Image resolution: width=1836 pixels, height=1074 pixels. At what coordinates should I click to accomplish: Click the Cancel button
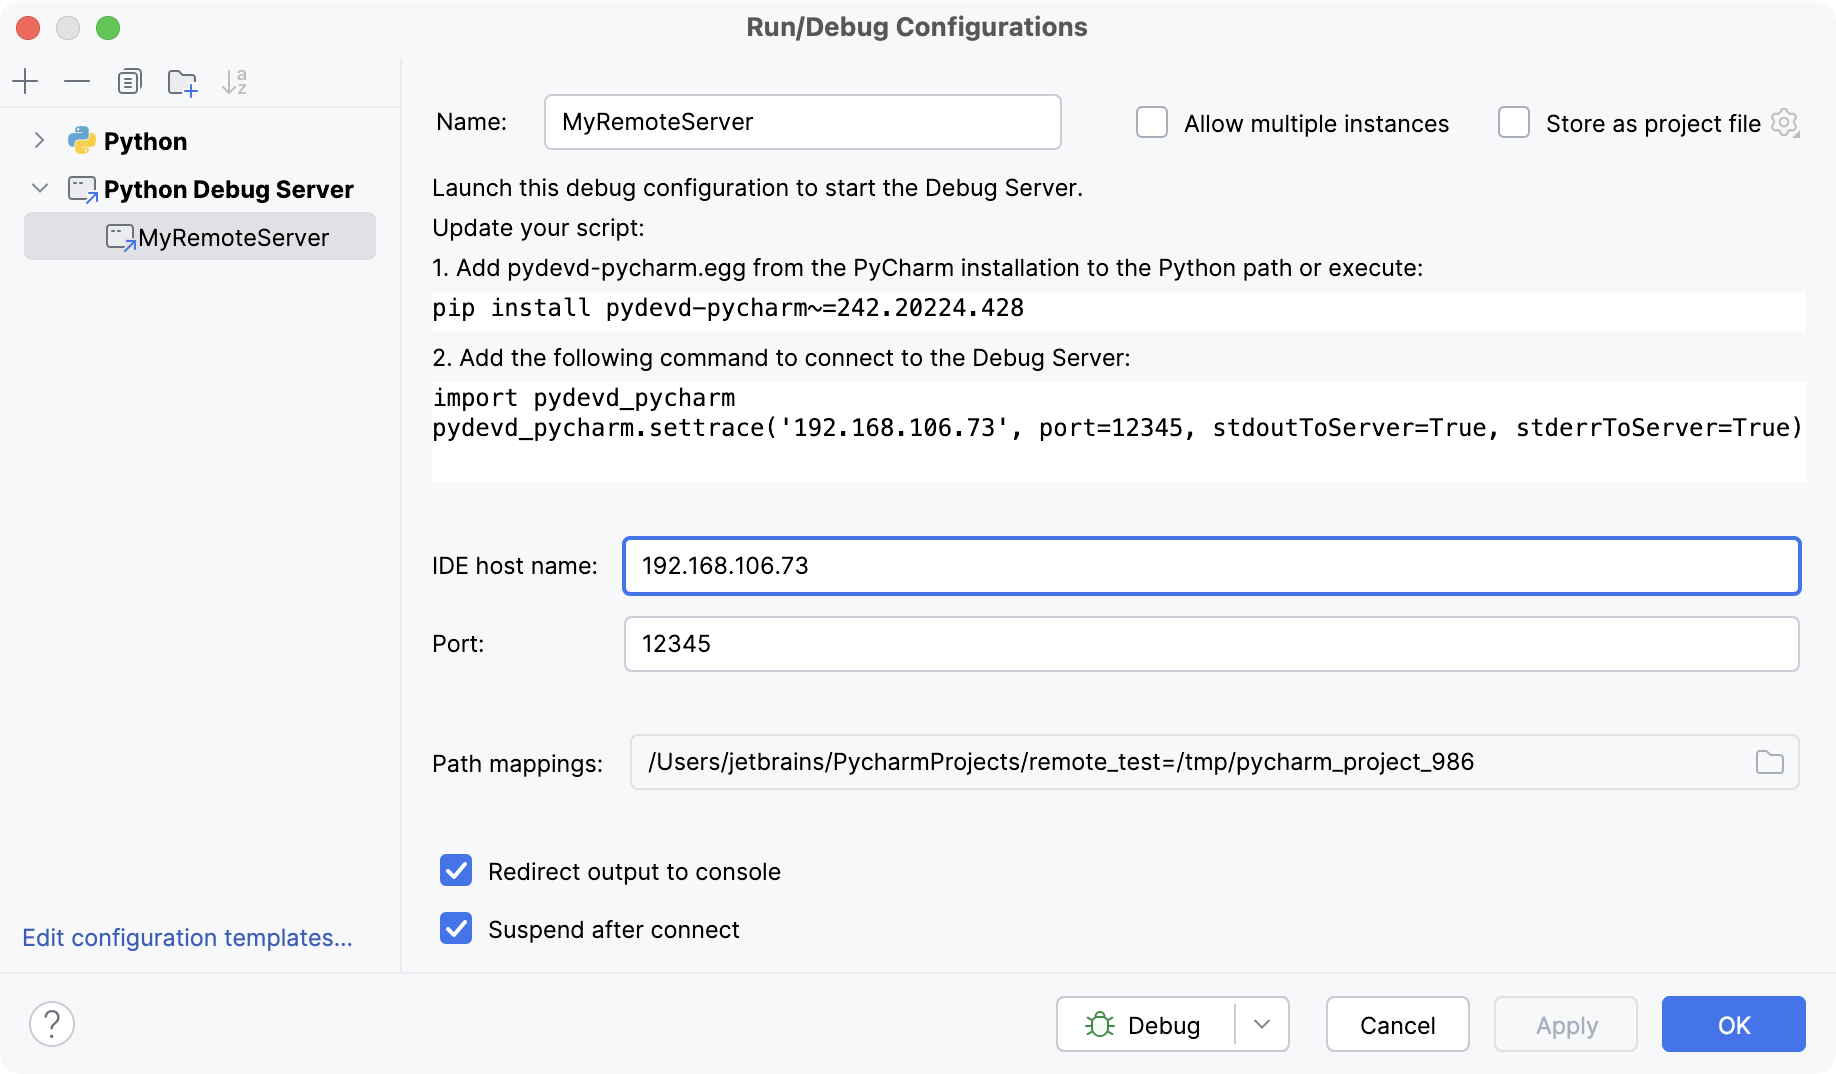(1397, 1024)
